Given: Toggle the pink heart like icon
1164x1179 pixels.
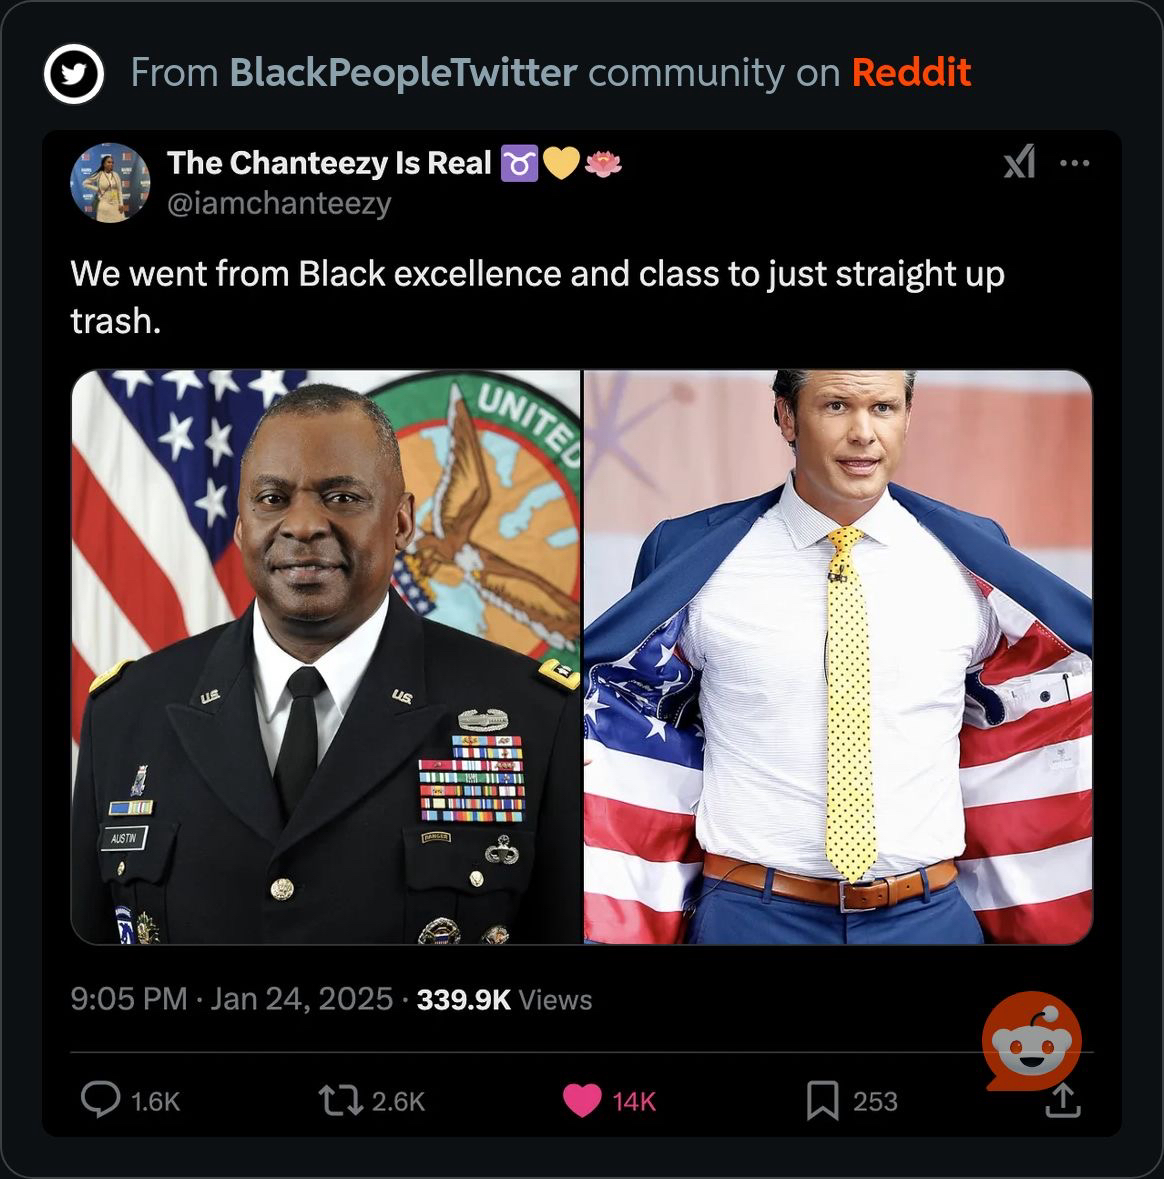Looking at the screenshot, I should pos(582,1101).
